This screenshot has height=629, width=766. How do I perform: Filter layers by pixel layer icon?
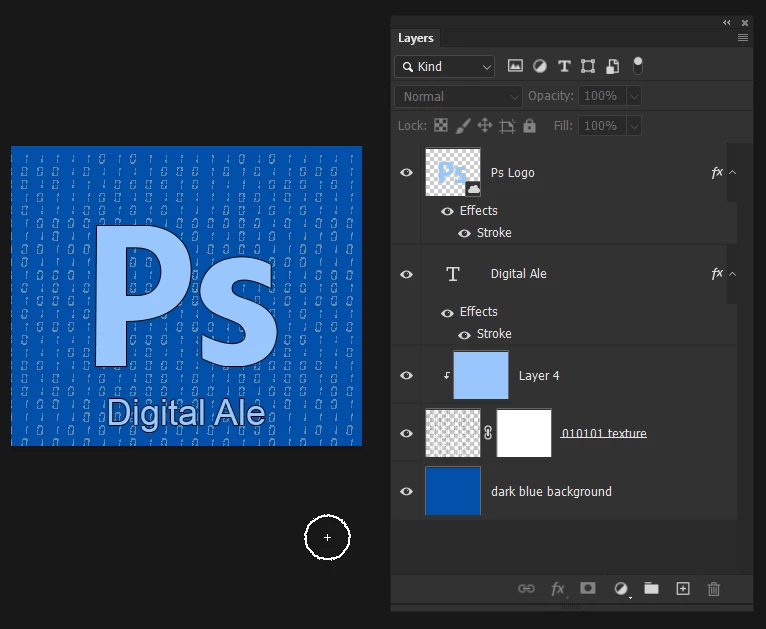(x=515, y=66)
